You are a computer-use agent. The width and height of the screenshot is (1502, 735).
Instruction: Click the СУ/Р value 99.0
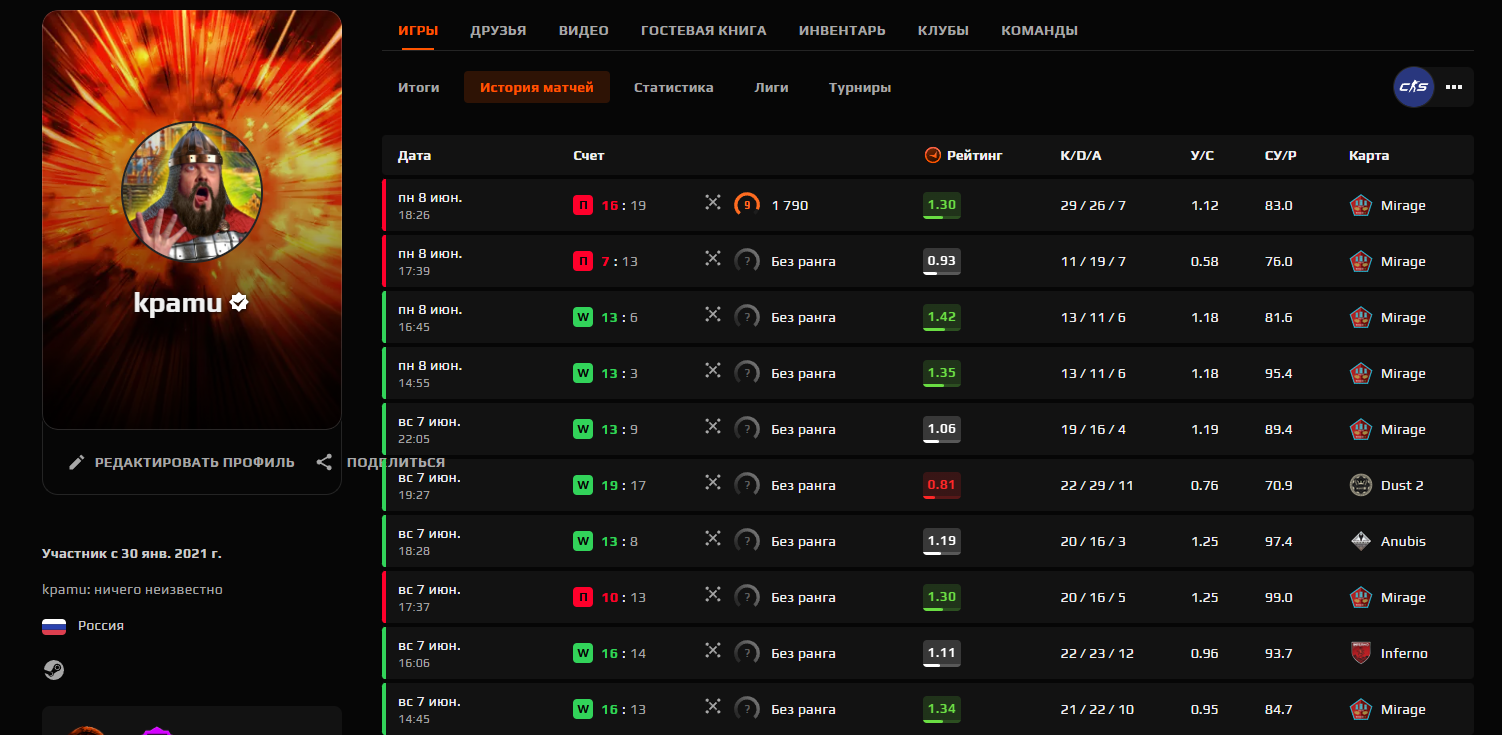tap(1279, 597)
